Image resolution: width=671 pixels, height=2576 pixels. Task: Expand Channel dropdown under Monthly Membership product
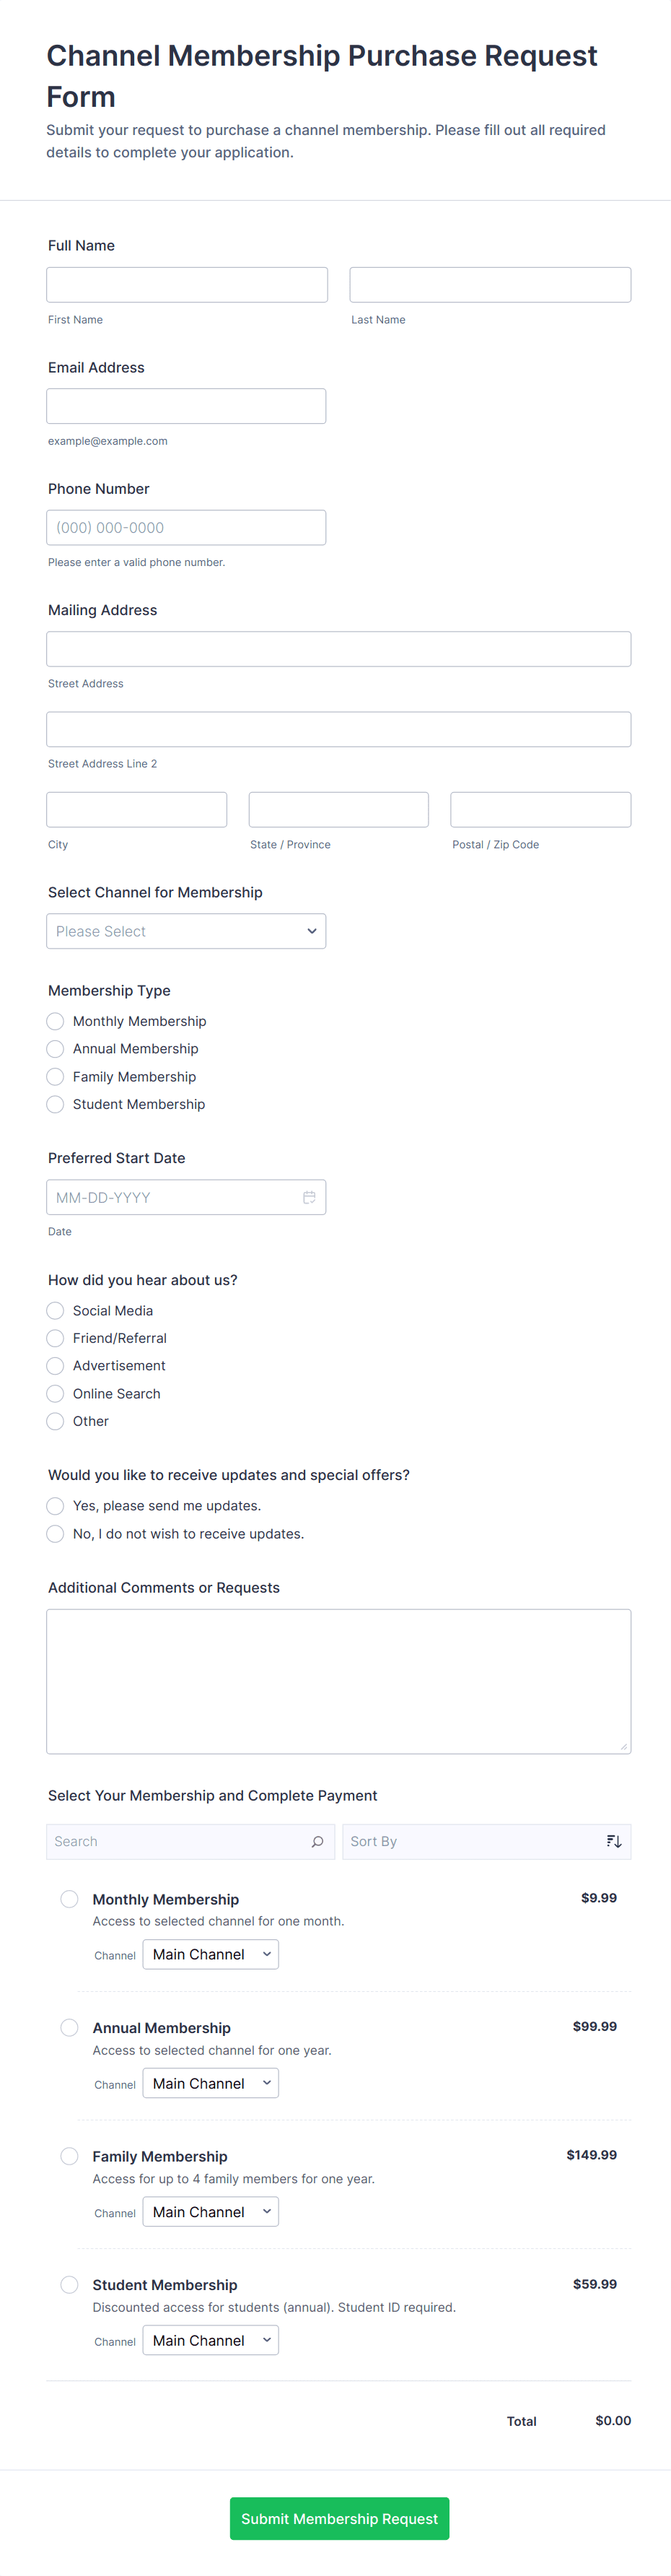click(x=211, y=1954)
